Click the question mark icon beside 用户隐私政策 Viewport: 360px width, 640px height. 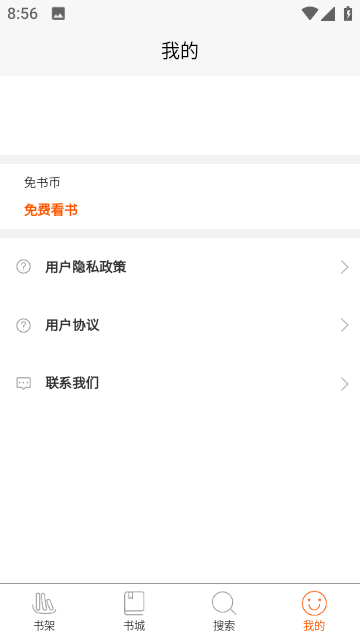pyautogui.click(x=23, y=267)
